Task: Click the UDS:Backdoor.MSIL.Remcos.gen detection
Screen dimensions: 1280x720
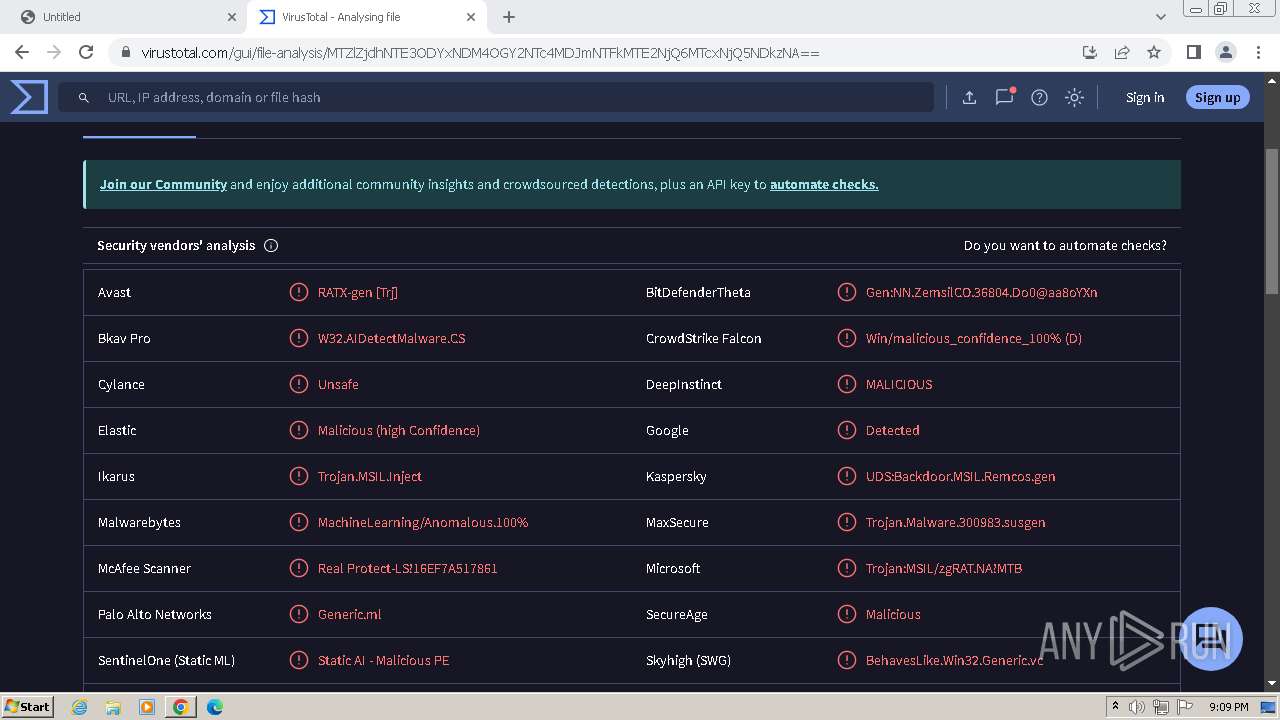Action: pos(960,476)
